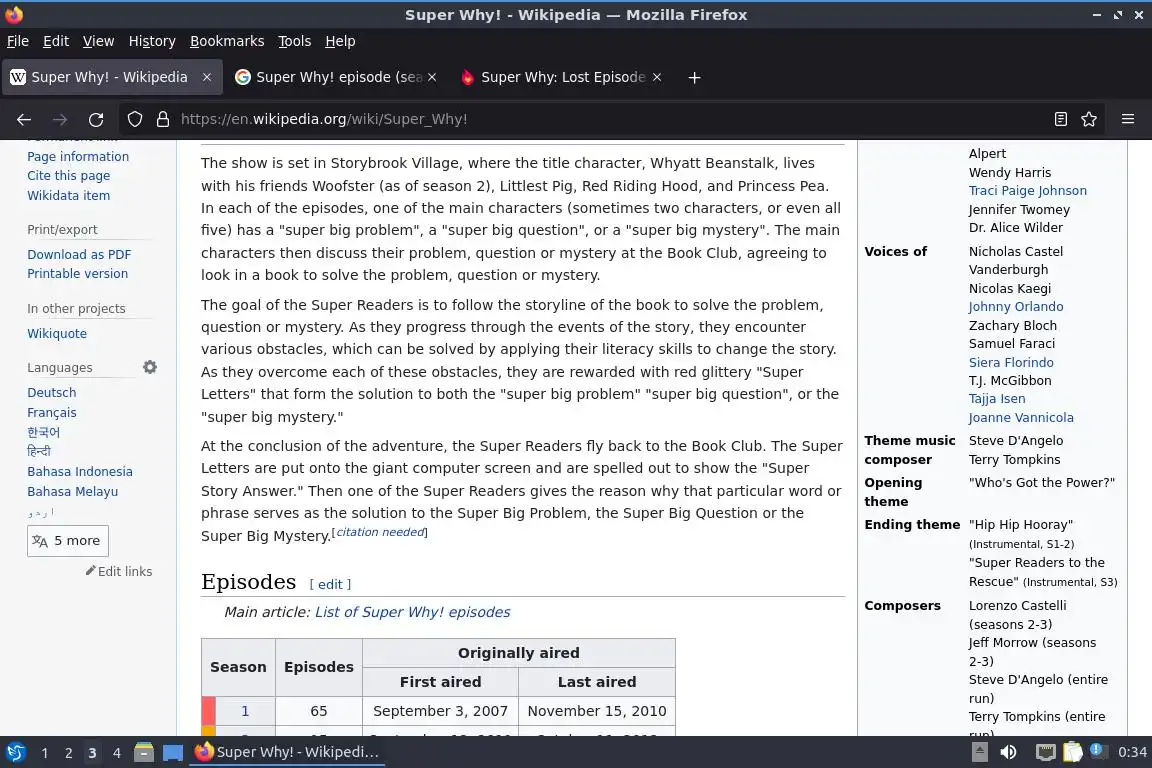1152x768 pixels.
Task: Switch to workspace 4
Action: pos(116,753)
